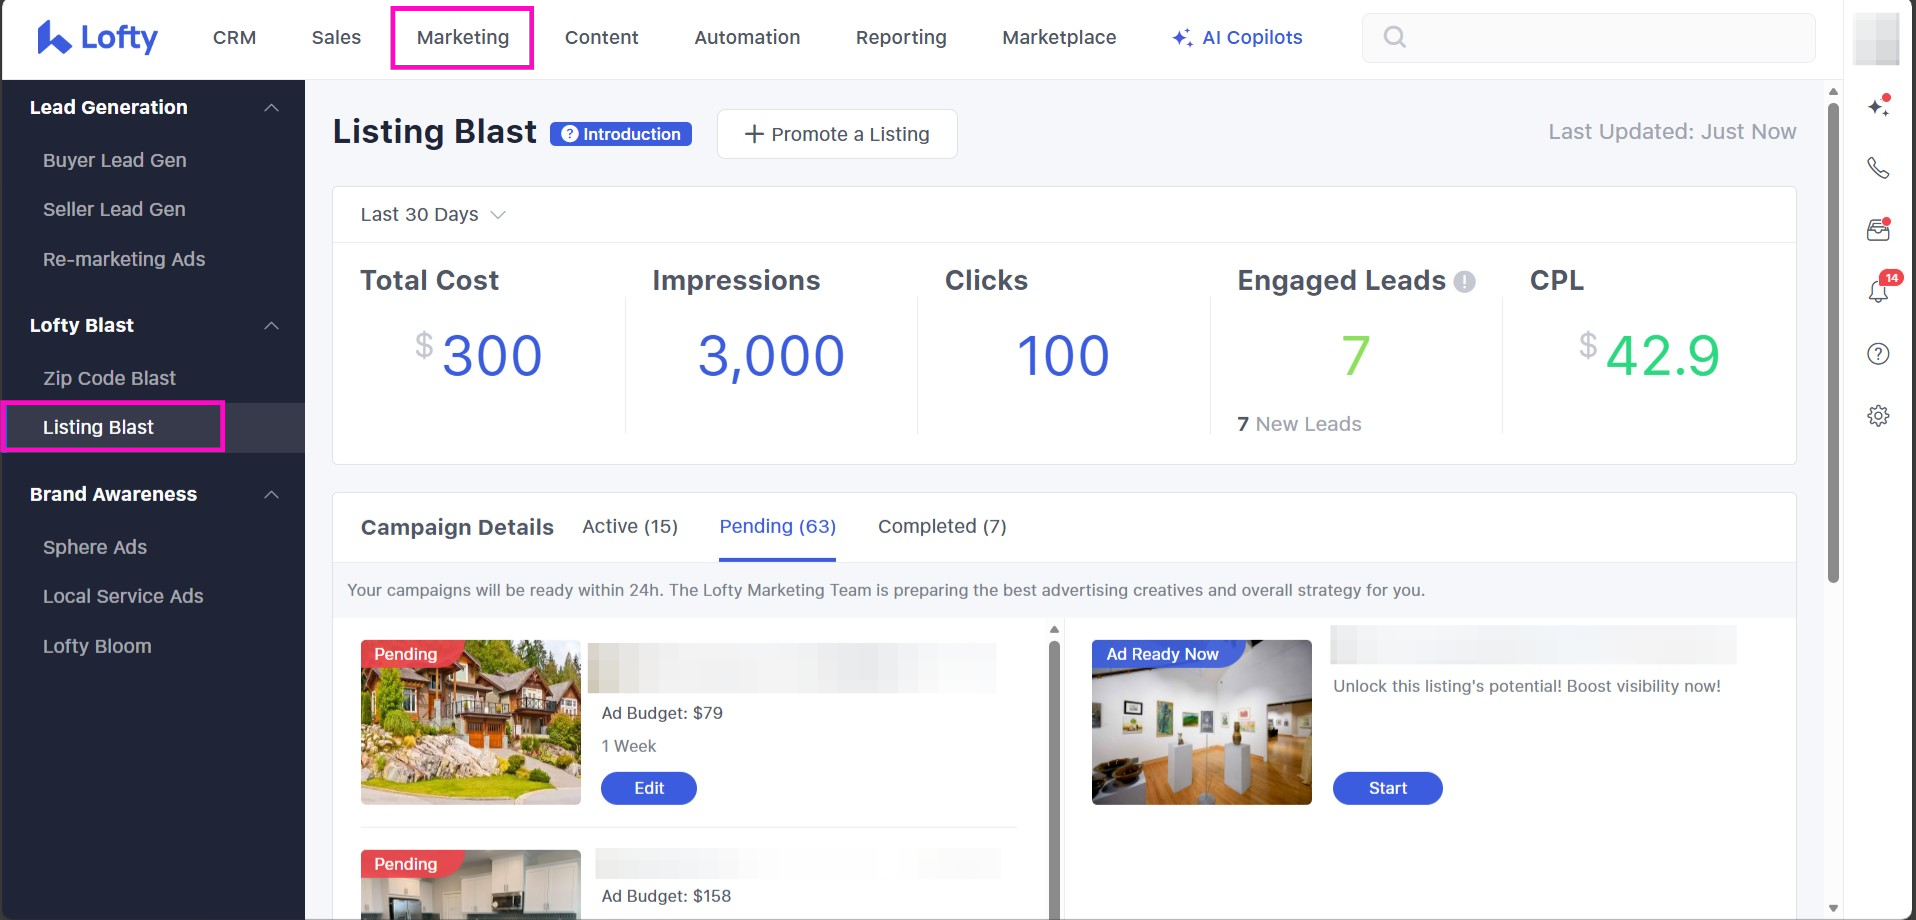Expand the Last 30 Days dropdown
Viewport: 1916px width, 920px height.
tap(433, 215)
